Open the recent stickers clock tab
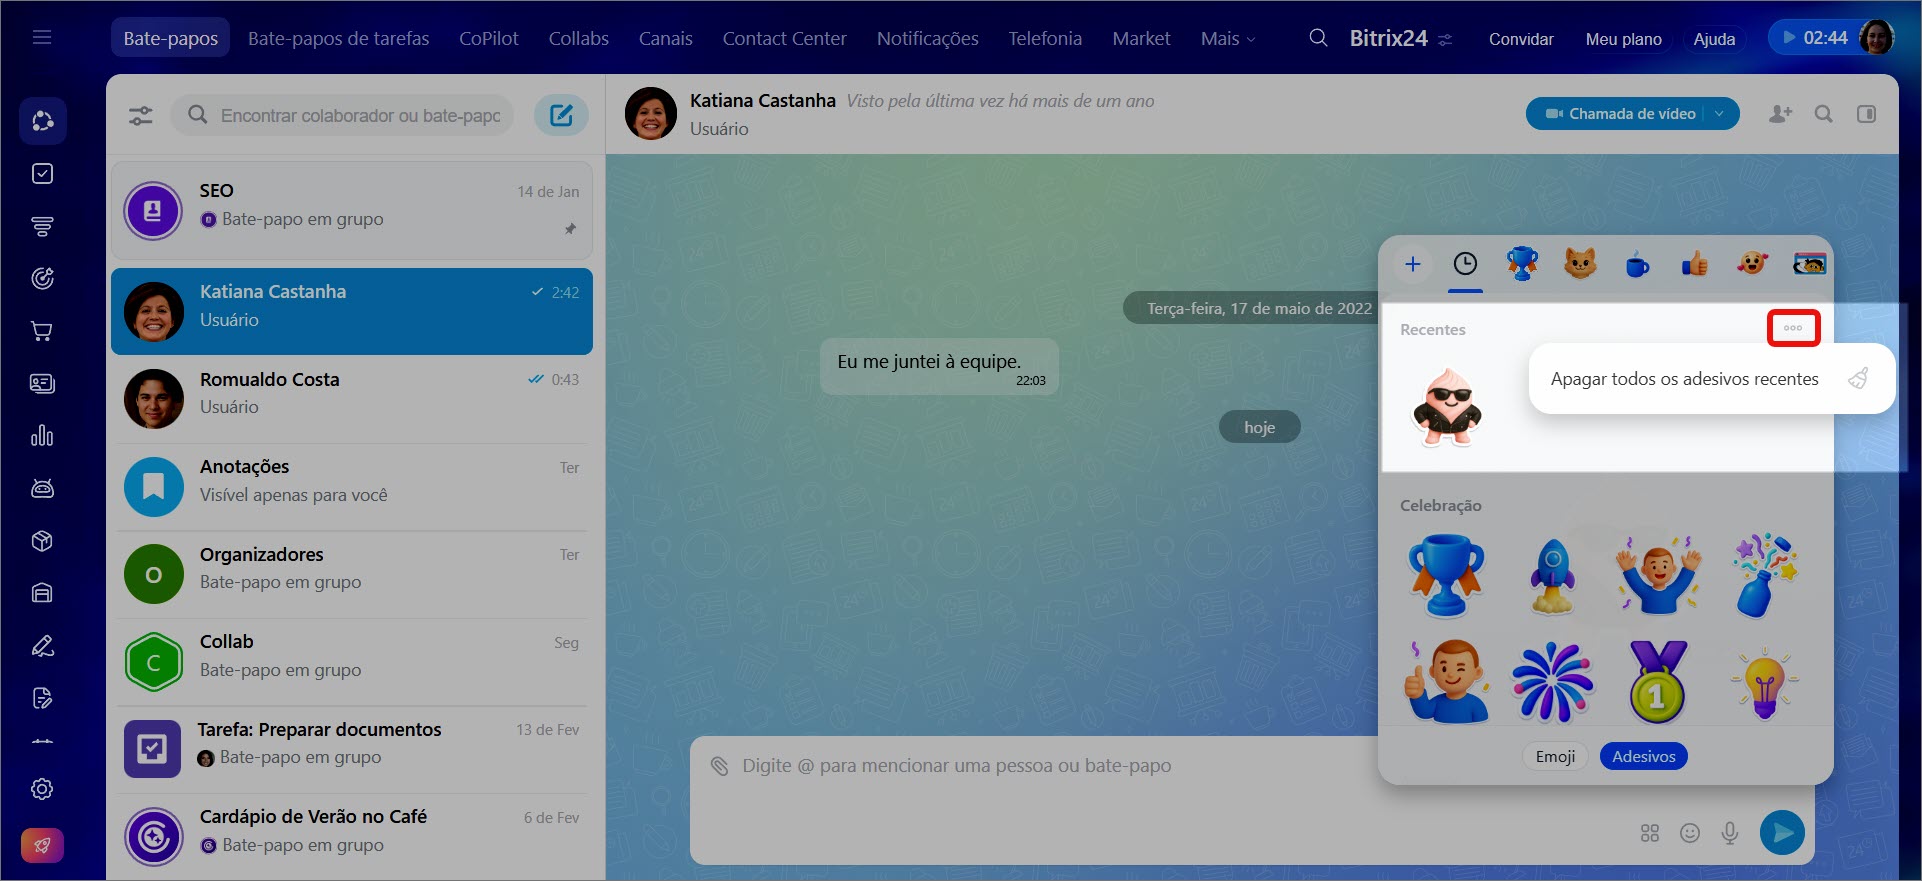Viewport: 1922px width, 881px height. (x=1465, y=264)
